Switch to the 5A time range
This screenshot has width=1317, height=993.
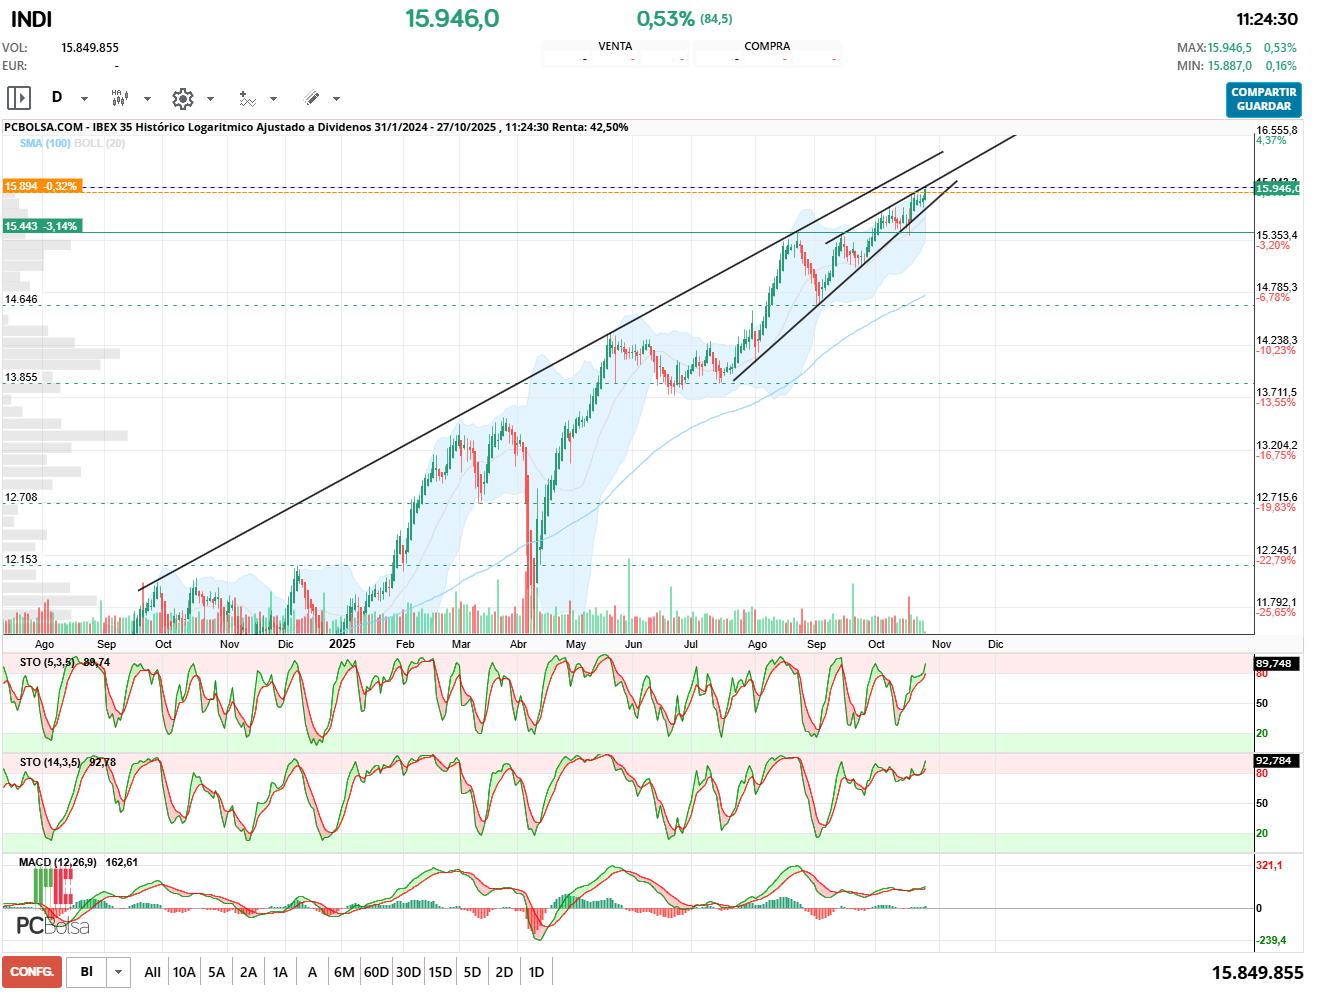point(216,972)
